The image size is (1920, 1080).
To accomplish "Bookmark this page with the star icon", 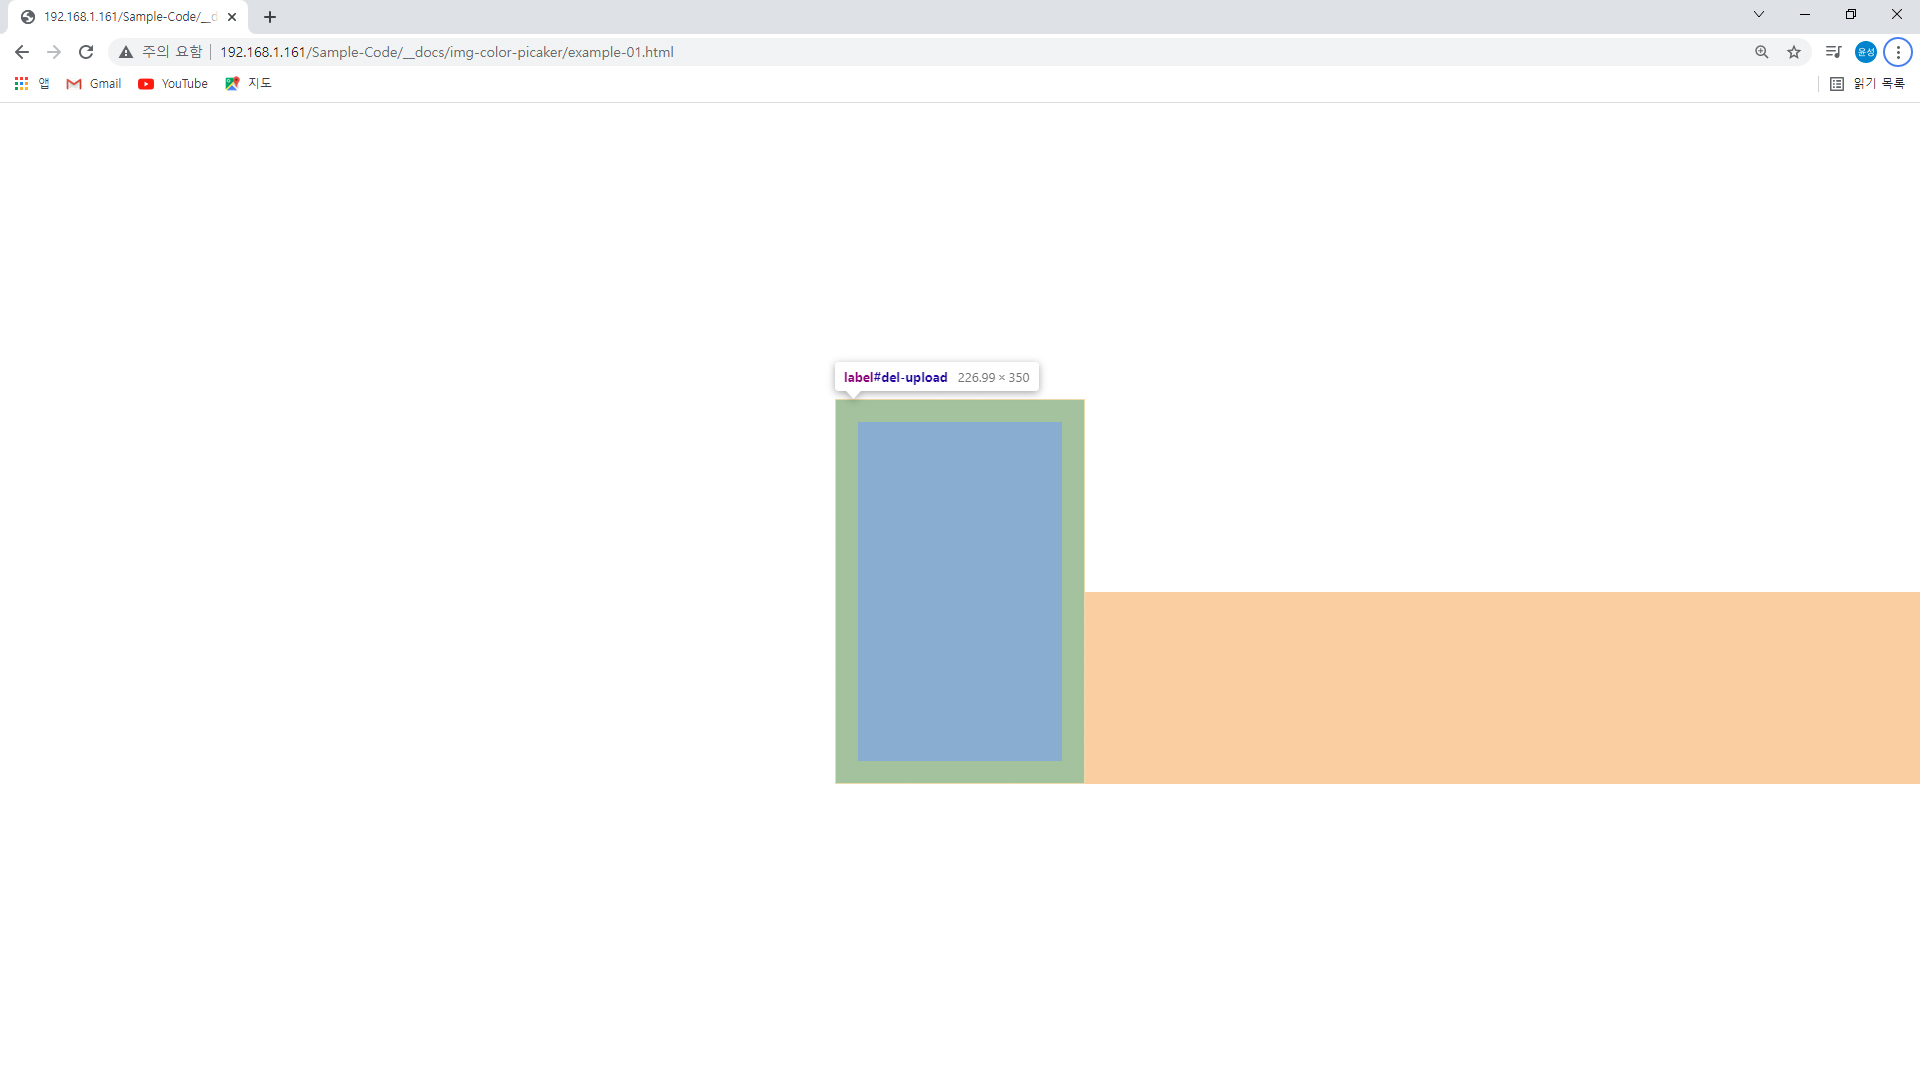I will pyautogui.click(x=1794, y=52).
